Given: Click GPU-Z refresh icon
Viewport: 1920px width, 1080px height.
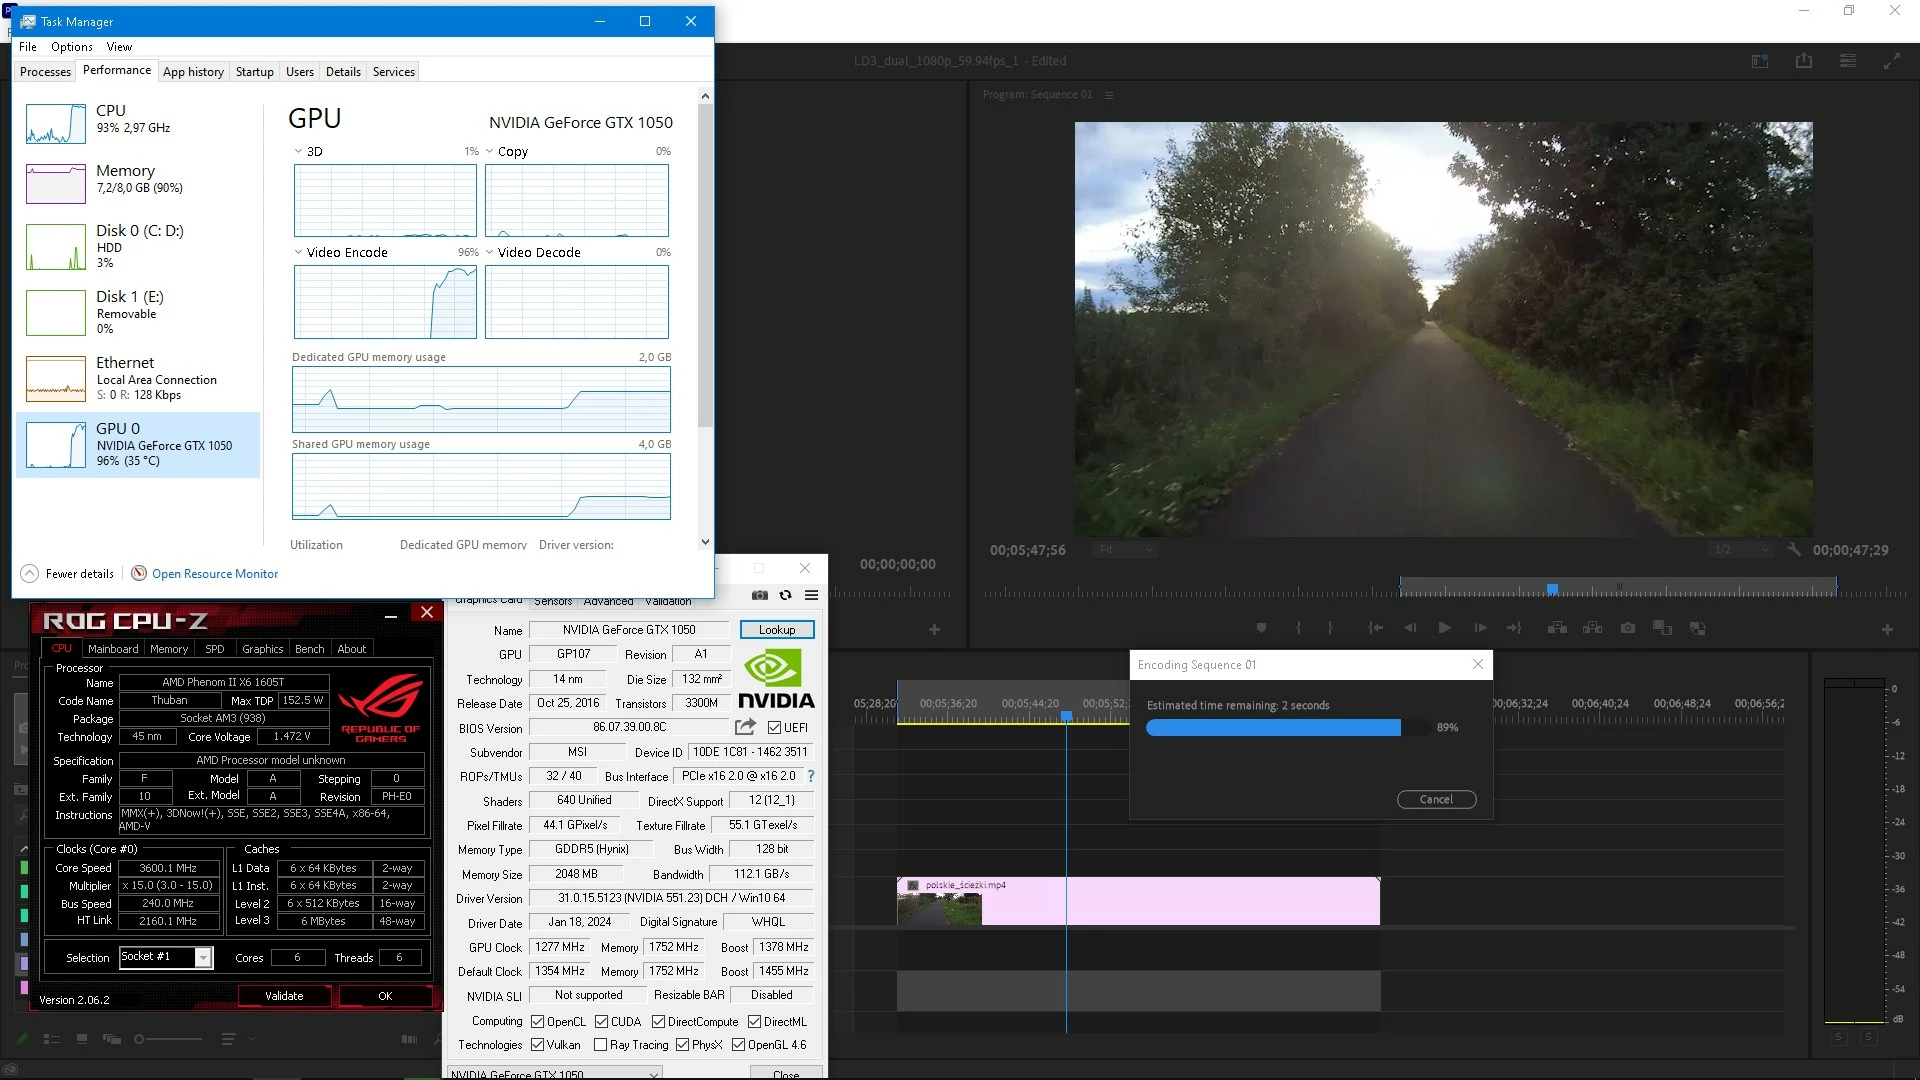Looking at the screenshot, I should [x=786, y=595].
